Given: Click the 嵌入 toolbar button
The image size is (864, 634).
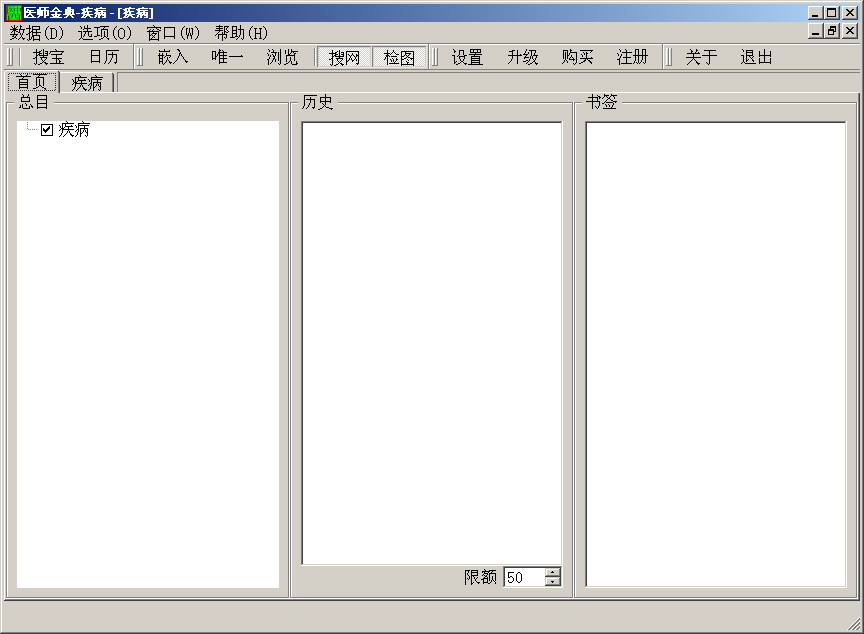Looking at the screenshot, I should click(173, 57).
